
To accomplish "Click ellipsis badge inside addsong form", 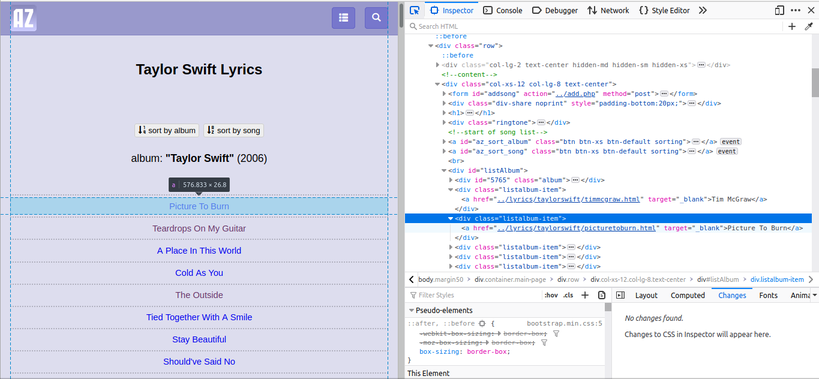I will 664,94.
